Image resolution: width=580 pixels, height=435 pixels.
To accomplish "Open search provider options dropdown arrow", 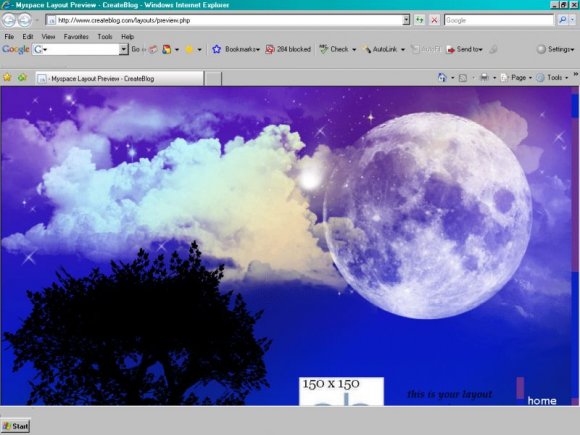I will [572, 20].
